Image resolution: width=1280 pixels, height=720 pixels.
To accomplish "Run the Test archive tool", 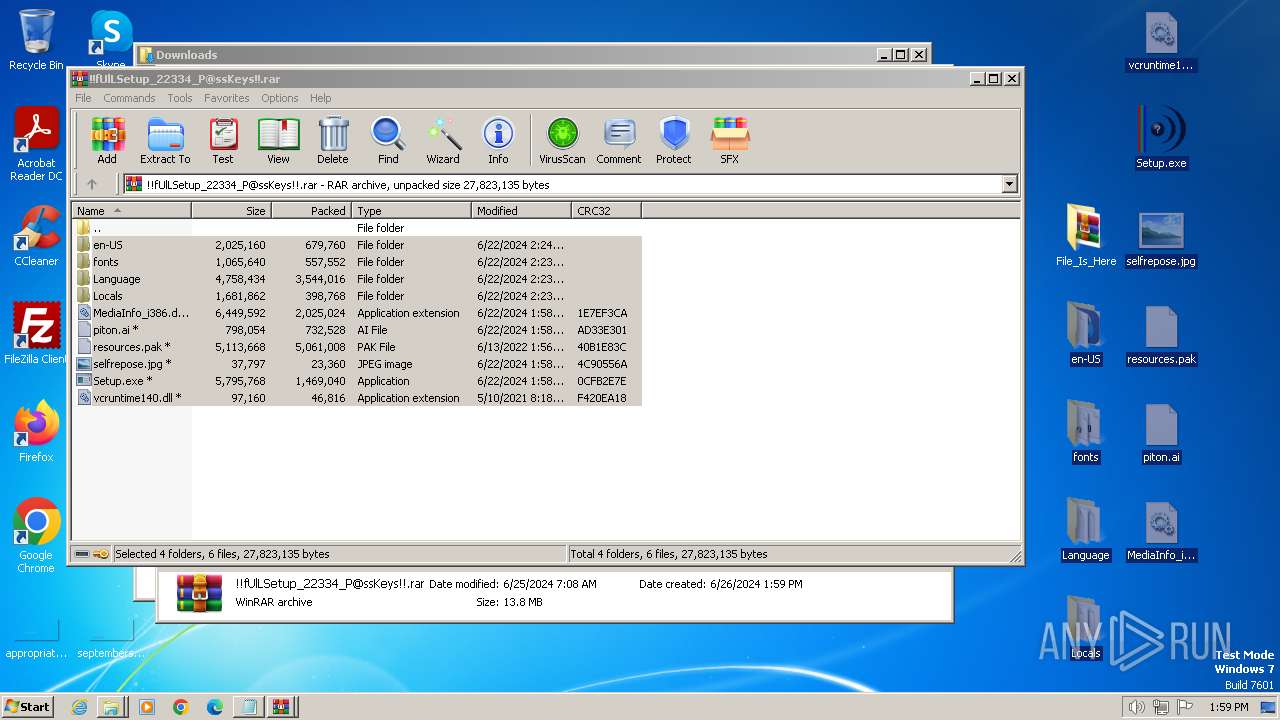I will pos(223,140).
